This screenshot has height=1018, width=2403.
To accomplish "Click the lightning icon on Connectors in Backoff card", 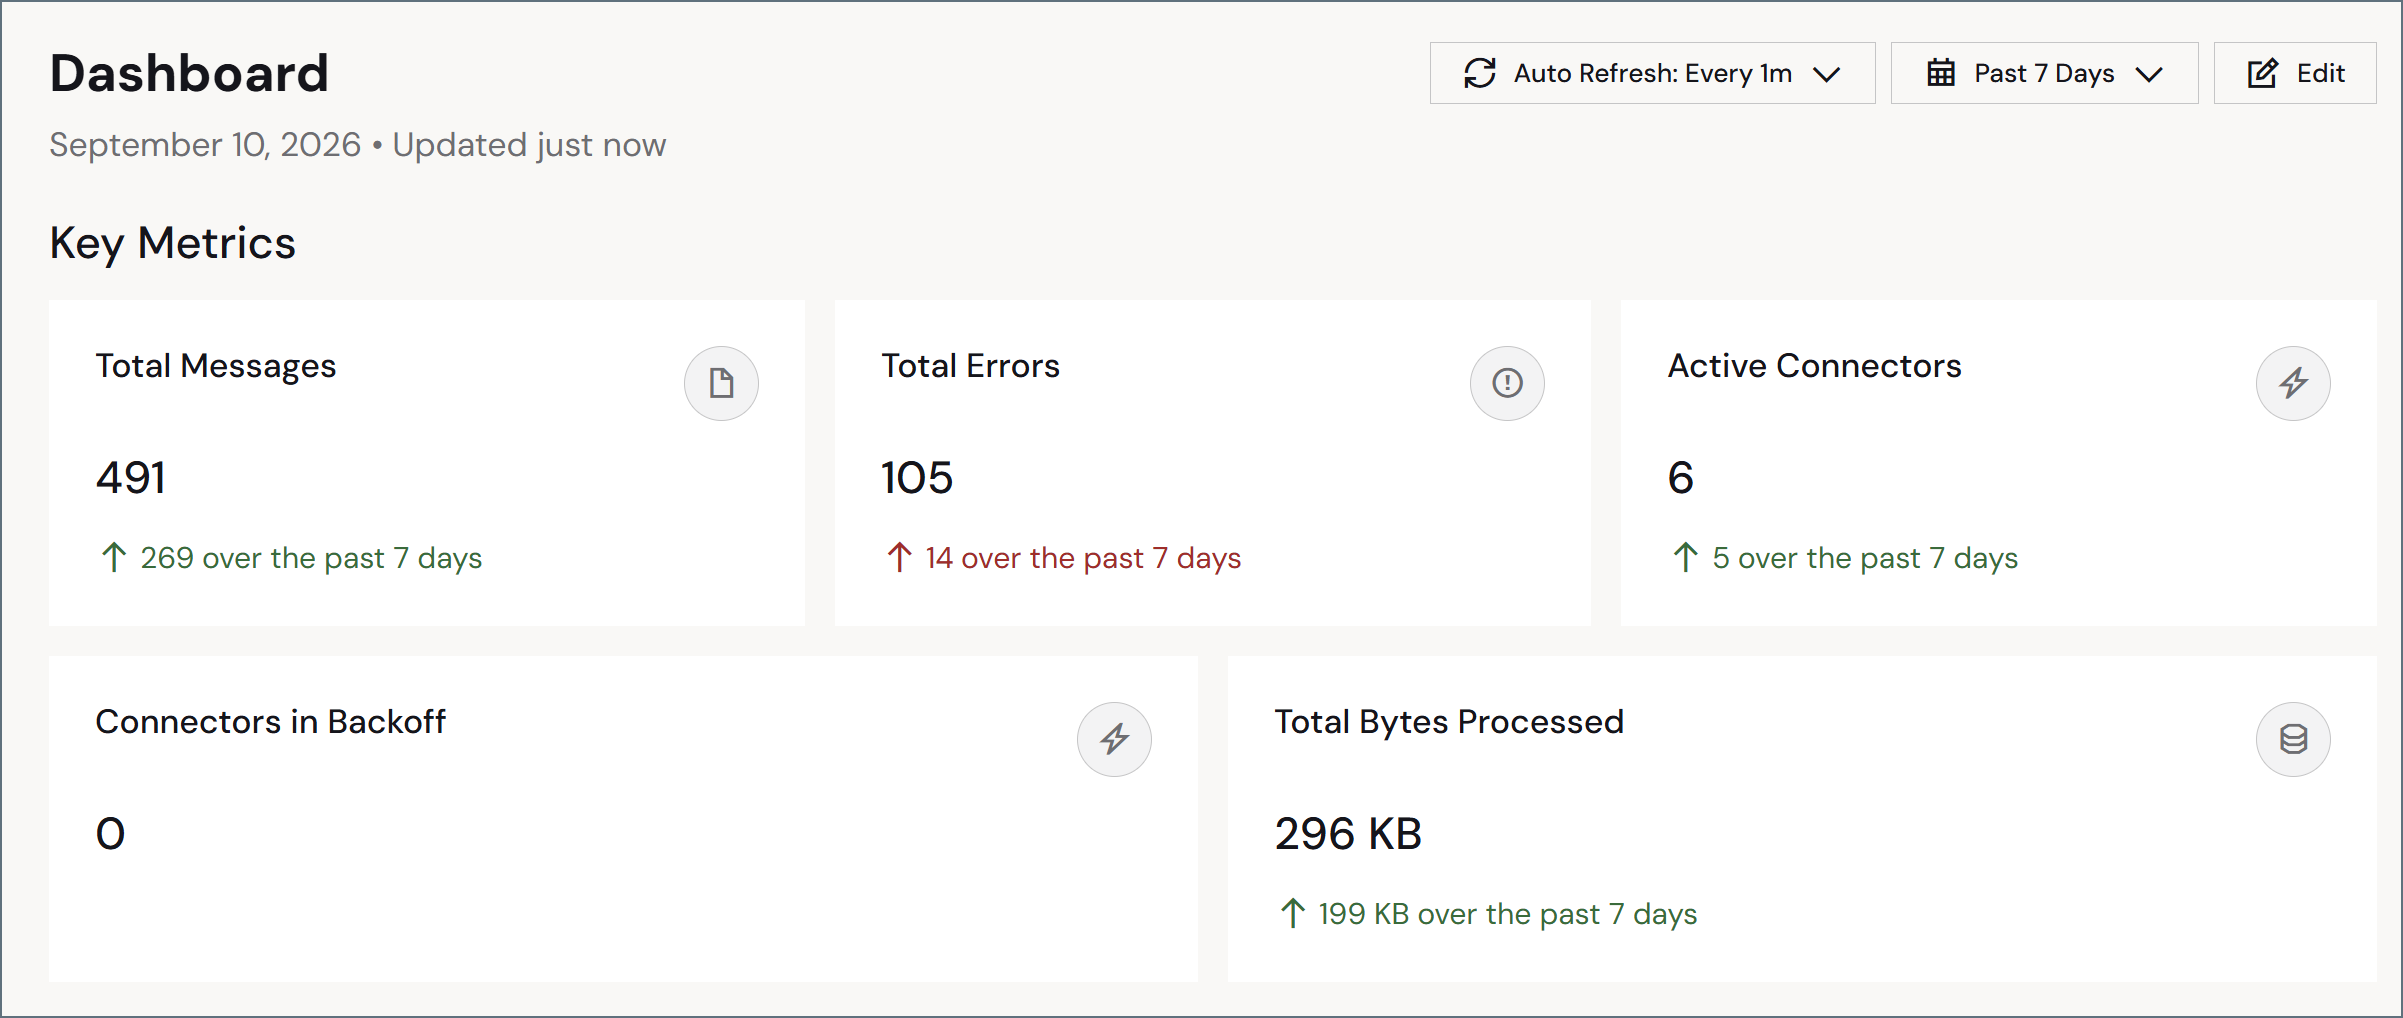I will 1114,739.
